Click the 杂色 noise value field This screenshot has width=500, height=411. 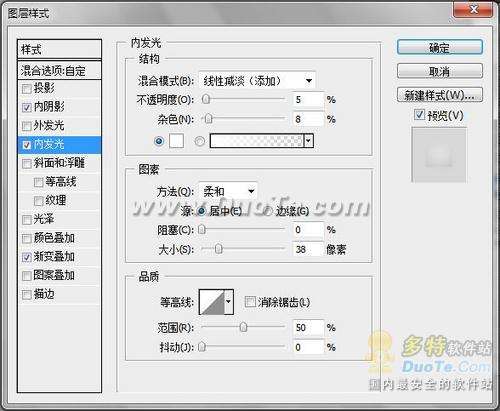point(308,119)
